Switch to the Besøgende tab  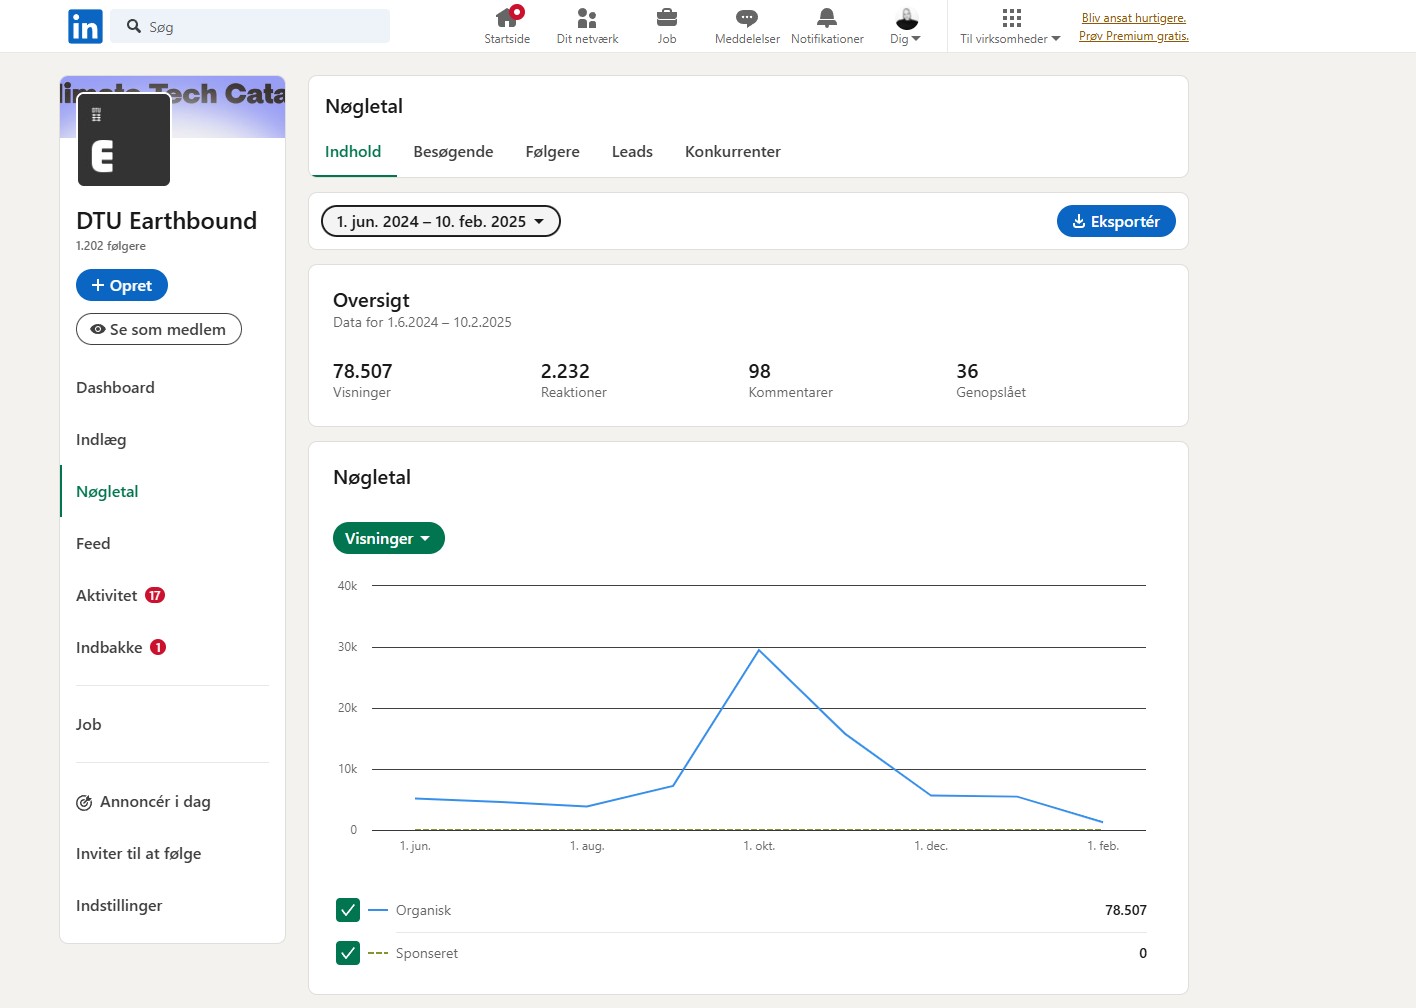[x=453, y=151]
